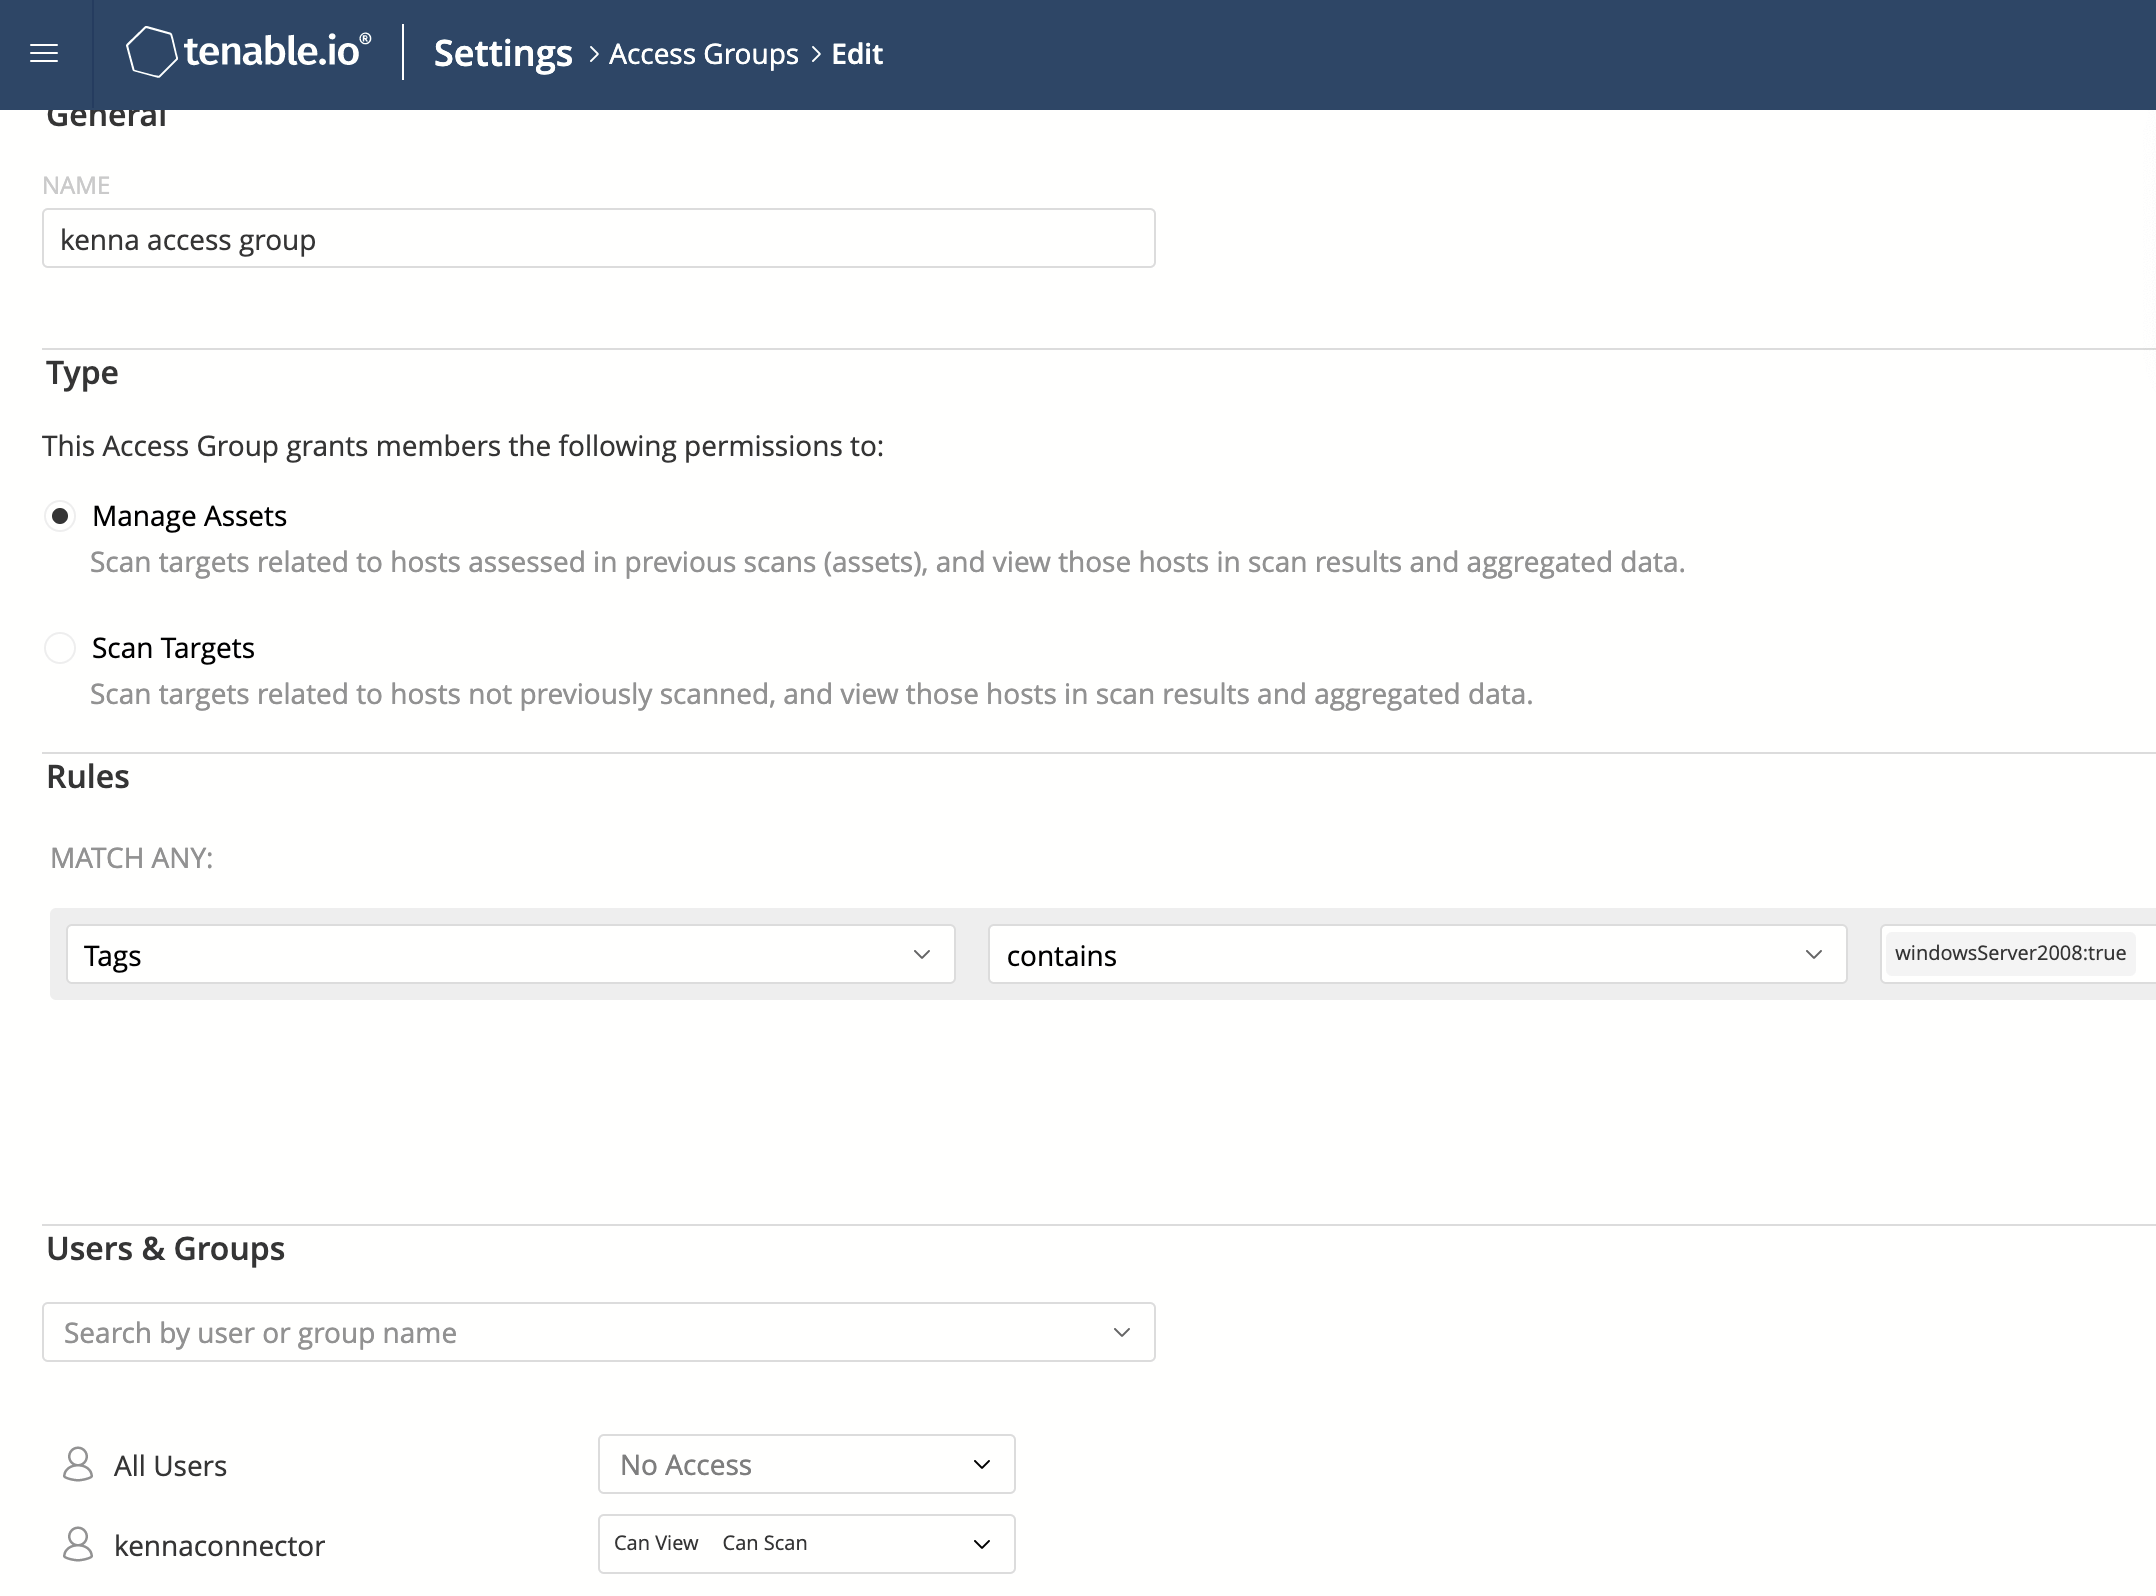Select the windowsServer2008:true tag
This screenshot has height=1596, width=2156.
[2011, 953]
